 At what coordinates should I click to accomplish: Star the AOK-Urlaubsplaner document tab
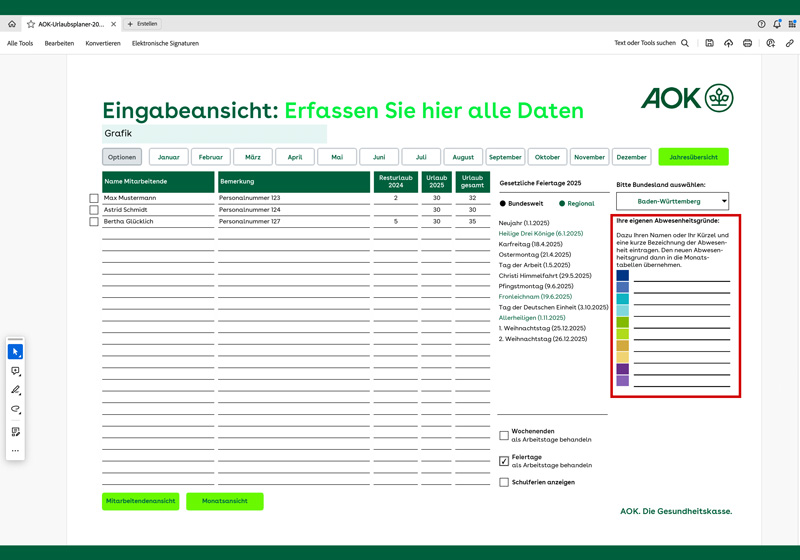click(x=31, y=24)
